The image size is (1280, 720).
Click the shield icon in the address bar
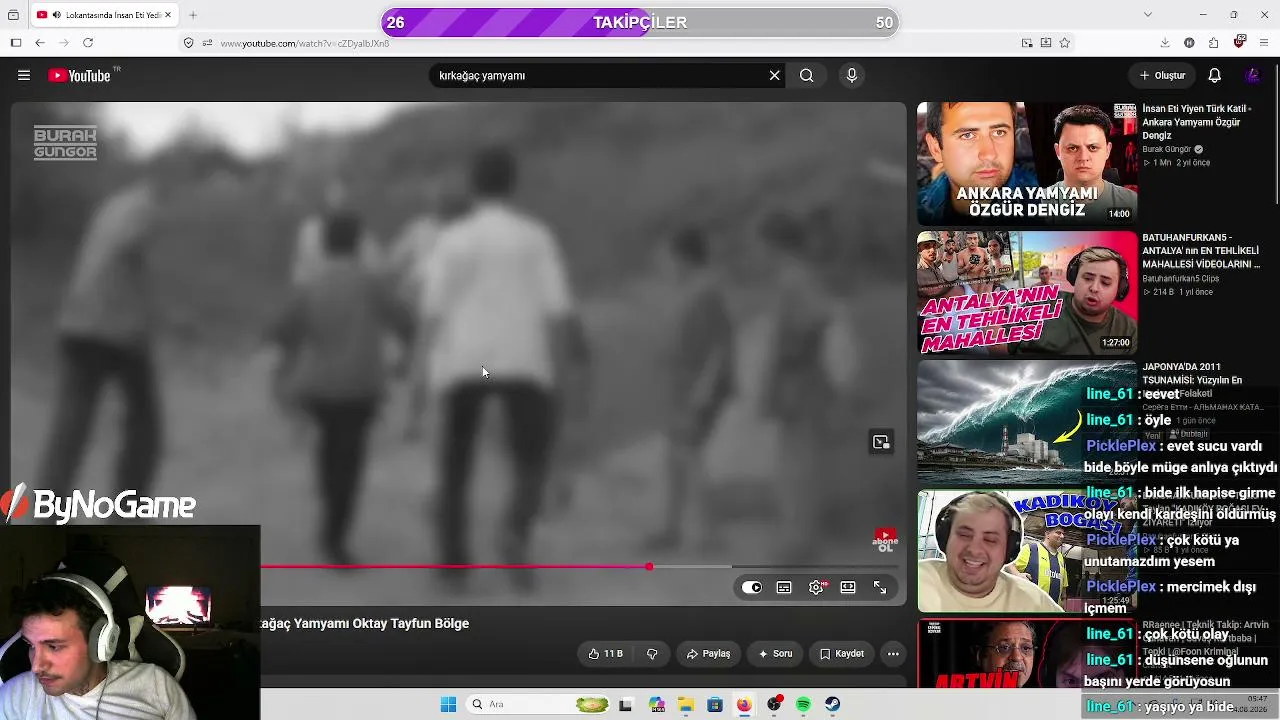[x=188, y=43]
